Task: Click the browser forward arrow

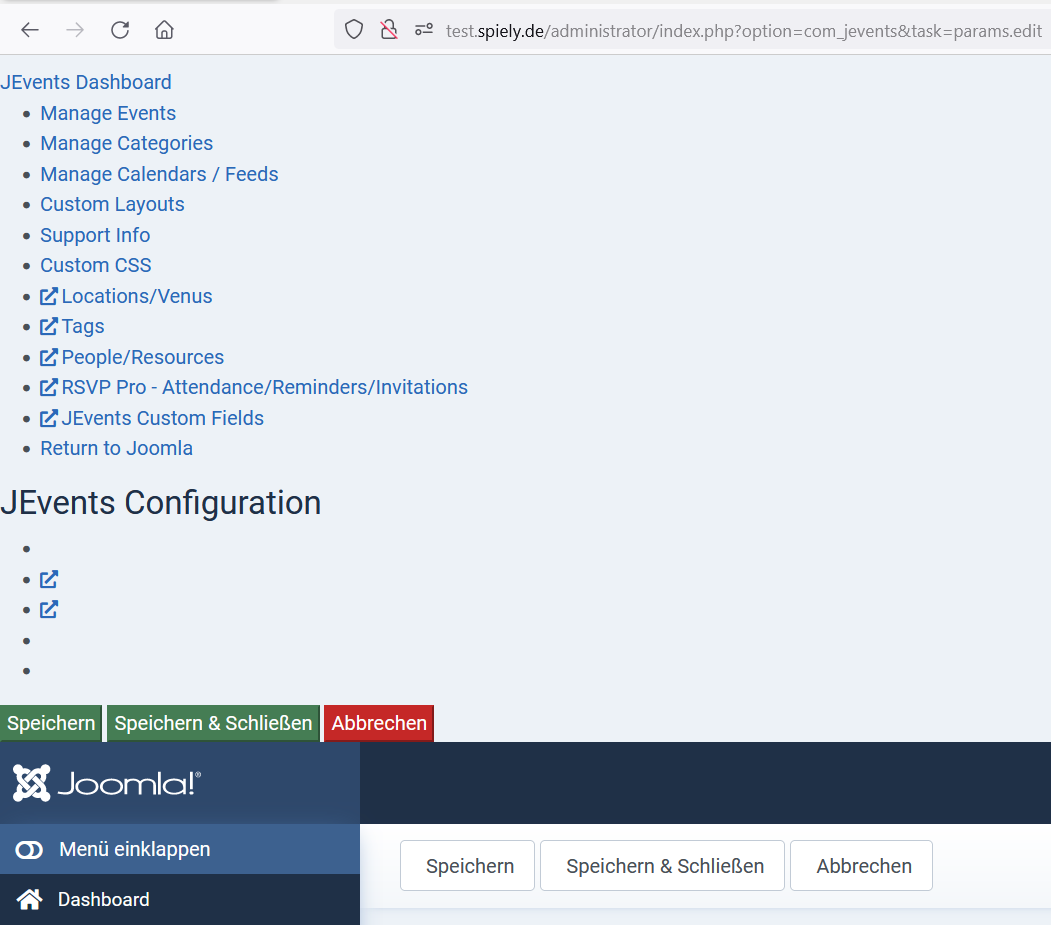Action: (x=75, y=30)
